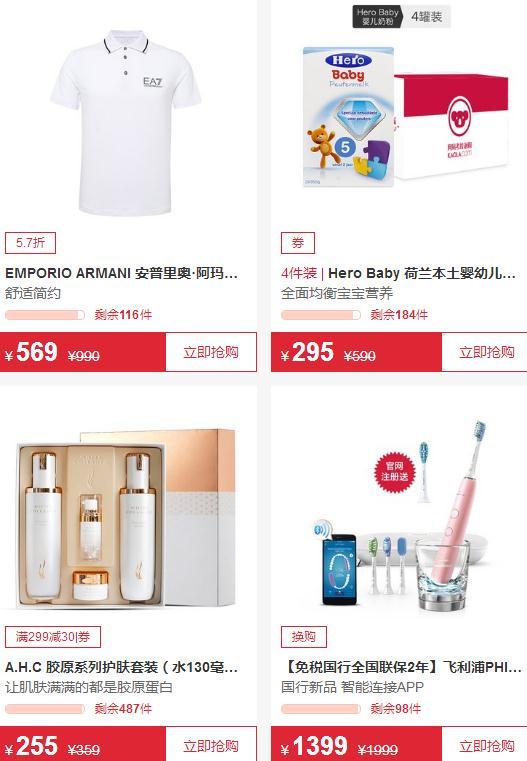Click the ¥1399 price on Philips item

[x=314, y=746]
